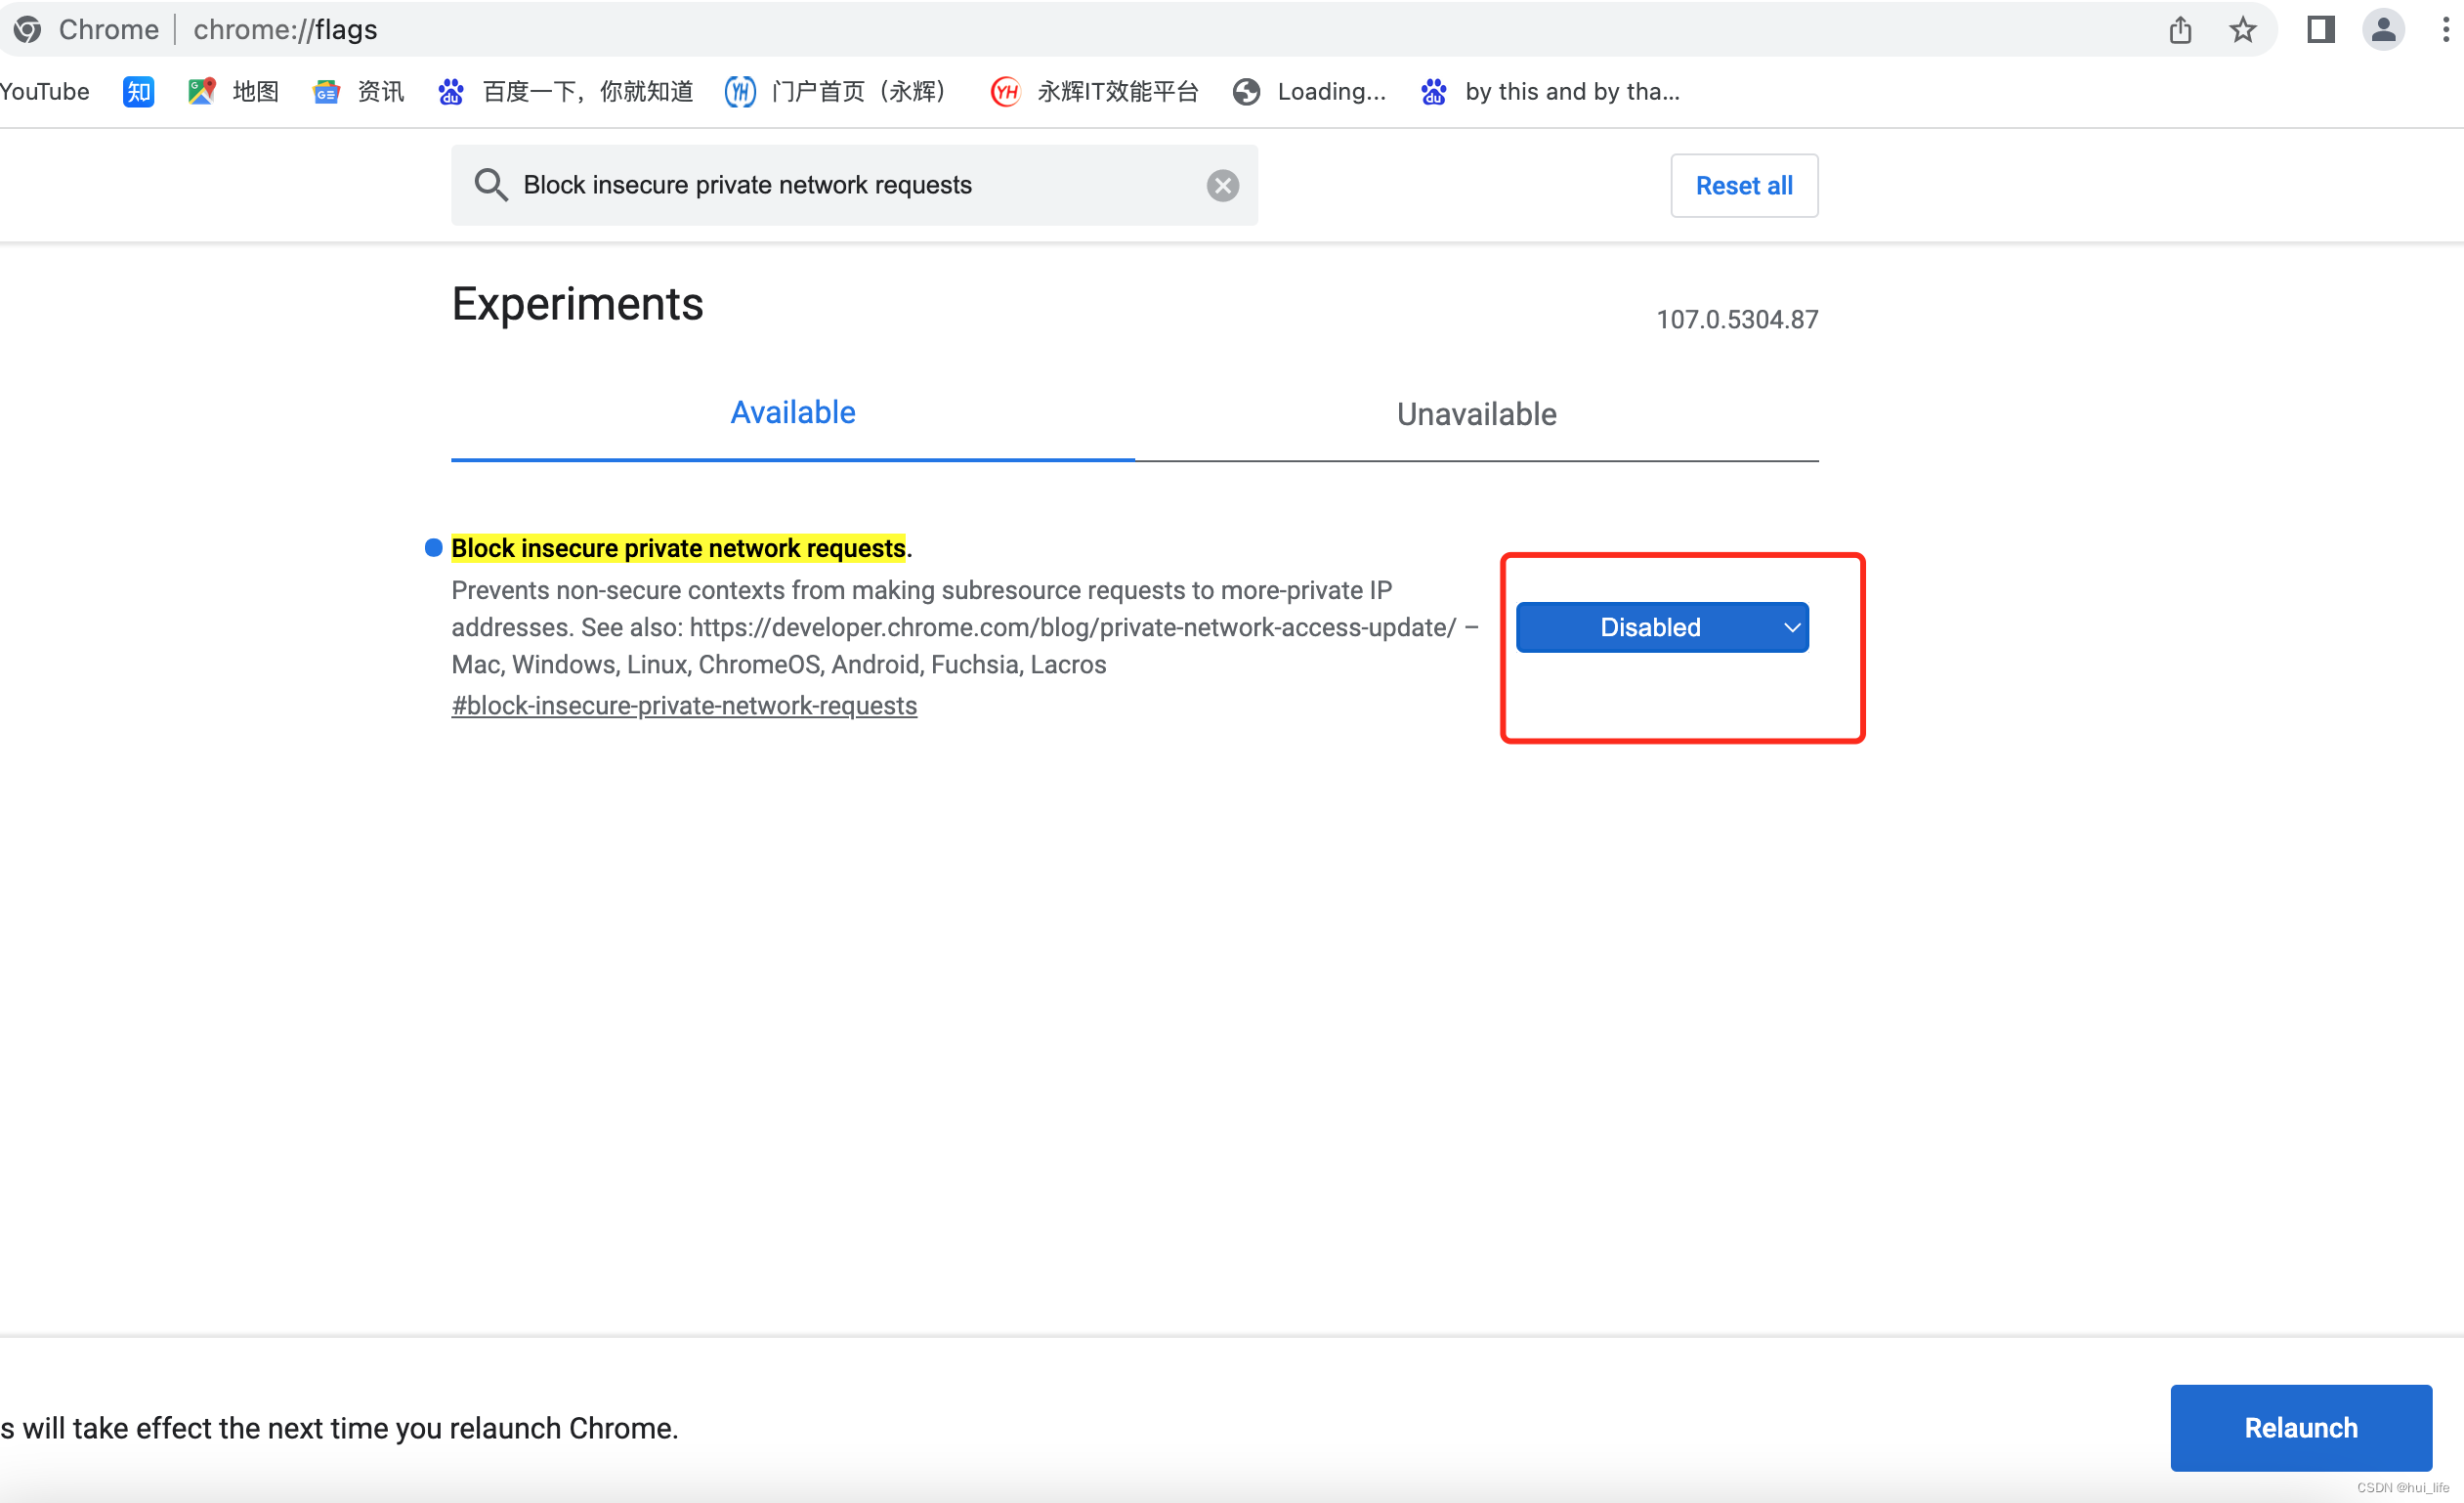Switch to the Available tab
2464x1503 pixels.
[792, 411]
